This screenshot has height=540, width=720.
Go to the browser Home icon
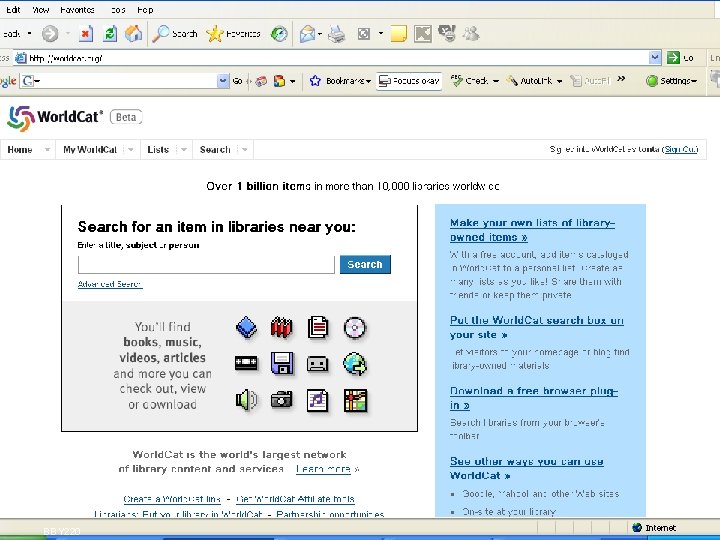[x=133, y=34]
